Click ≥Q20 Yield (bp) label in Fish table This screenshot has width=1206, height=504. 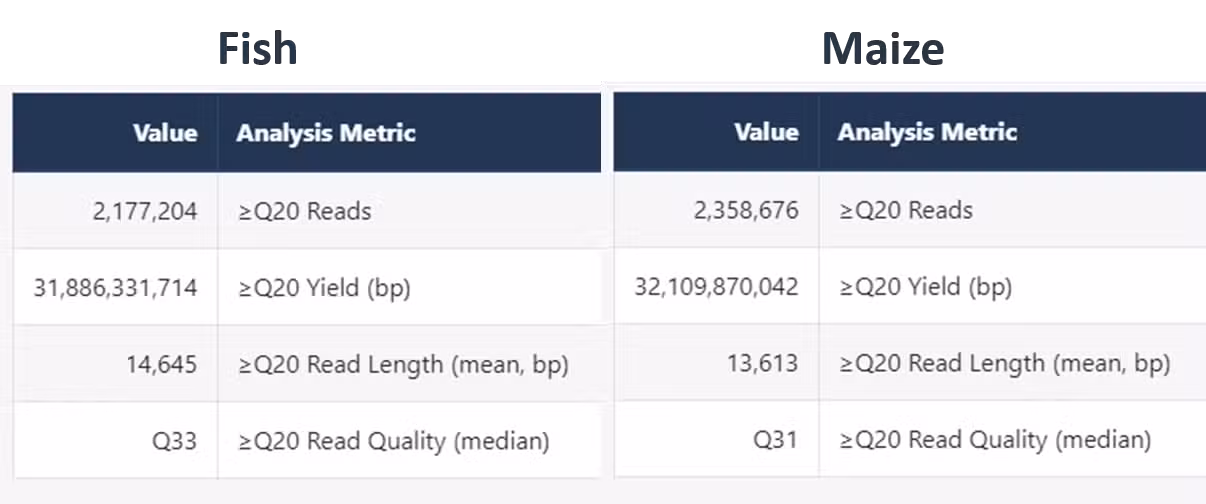point(324,288)
